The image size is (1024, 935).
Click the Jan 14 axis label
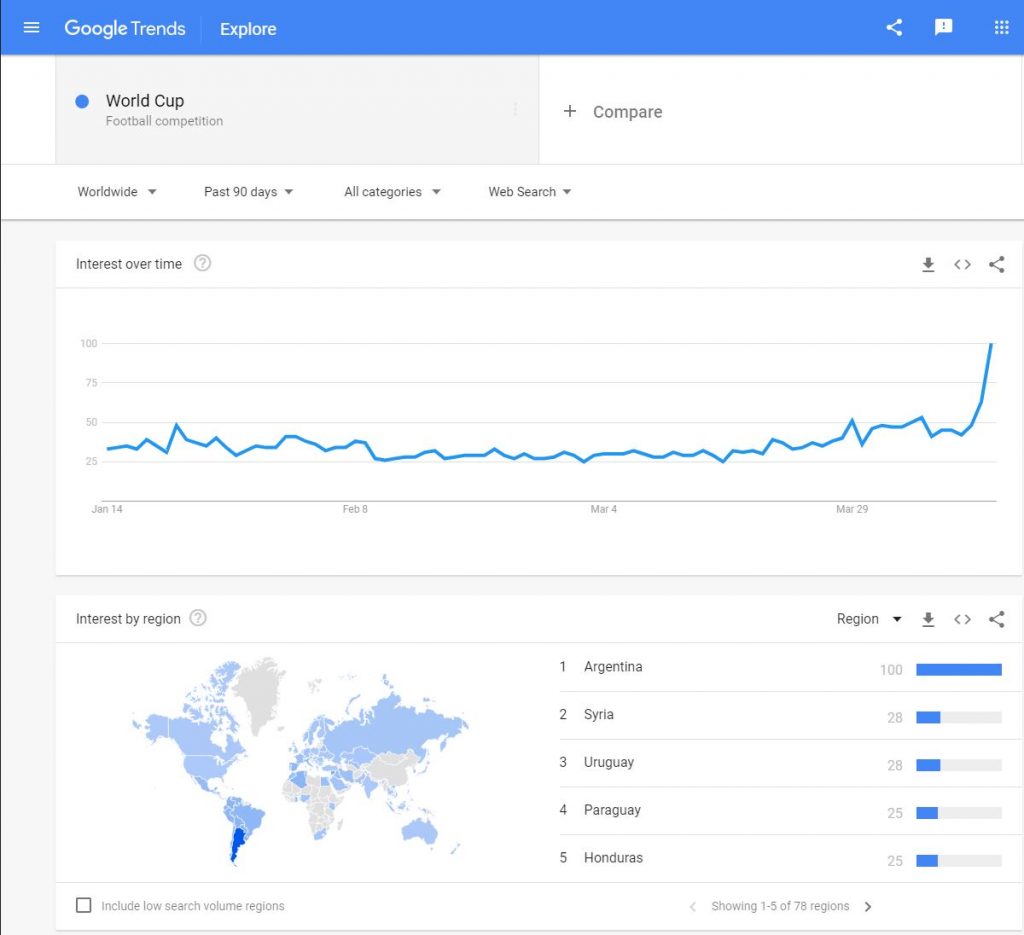107,509
